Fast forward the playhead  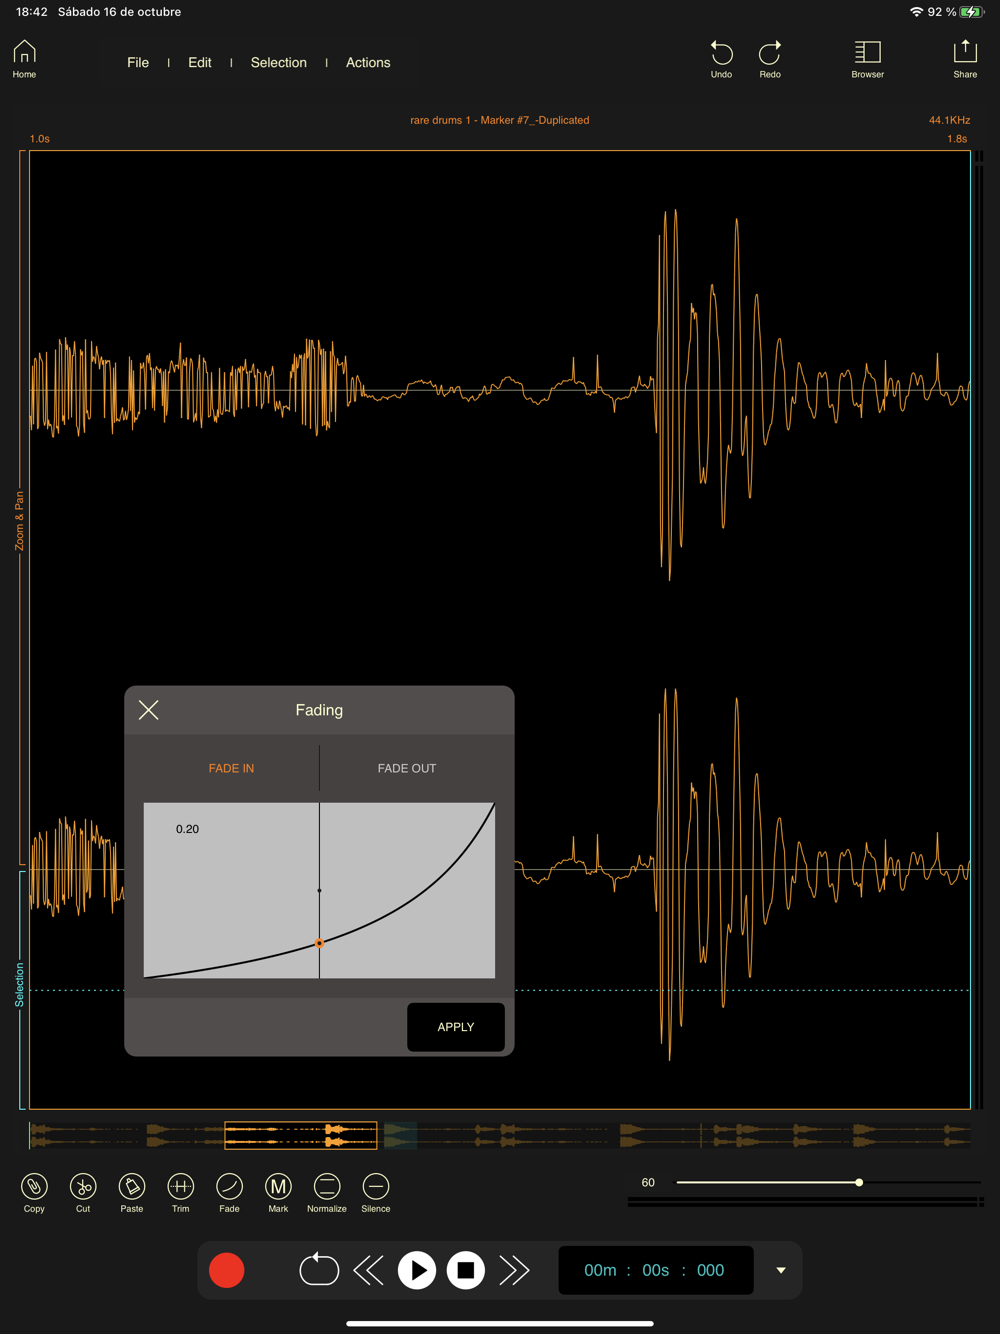514,1270
